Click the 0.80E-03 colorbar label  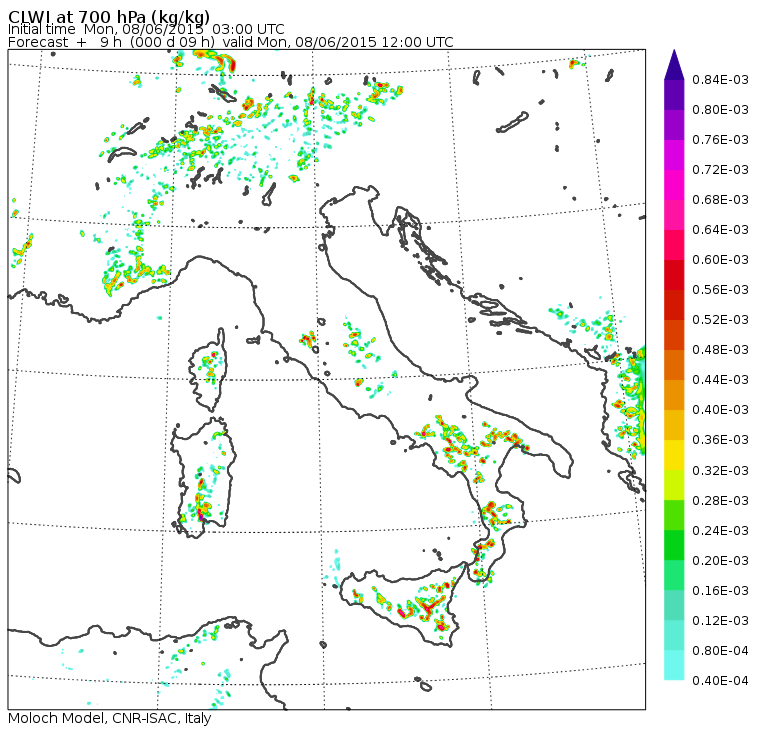(x=720, y=110)
